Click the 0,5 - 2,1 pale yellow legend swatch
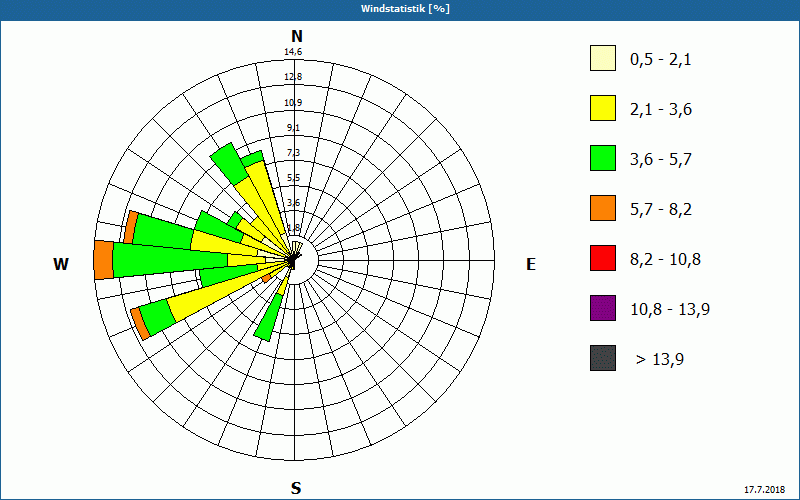Image resolution: width=800 pixels, height=500 pixels. [x=603, y=58]
